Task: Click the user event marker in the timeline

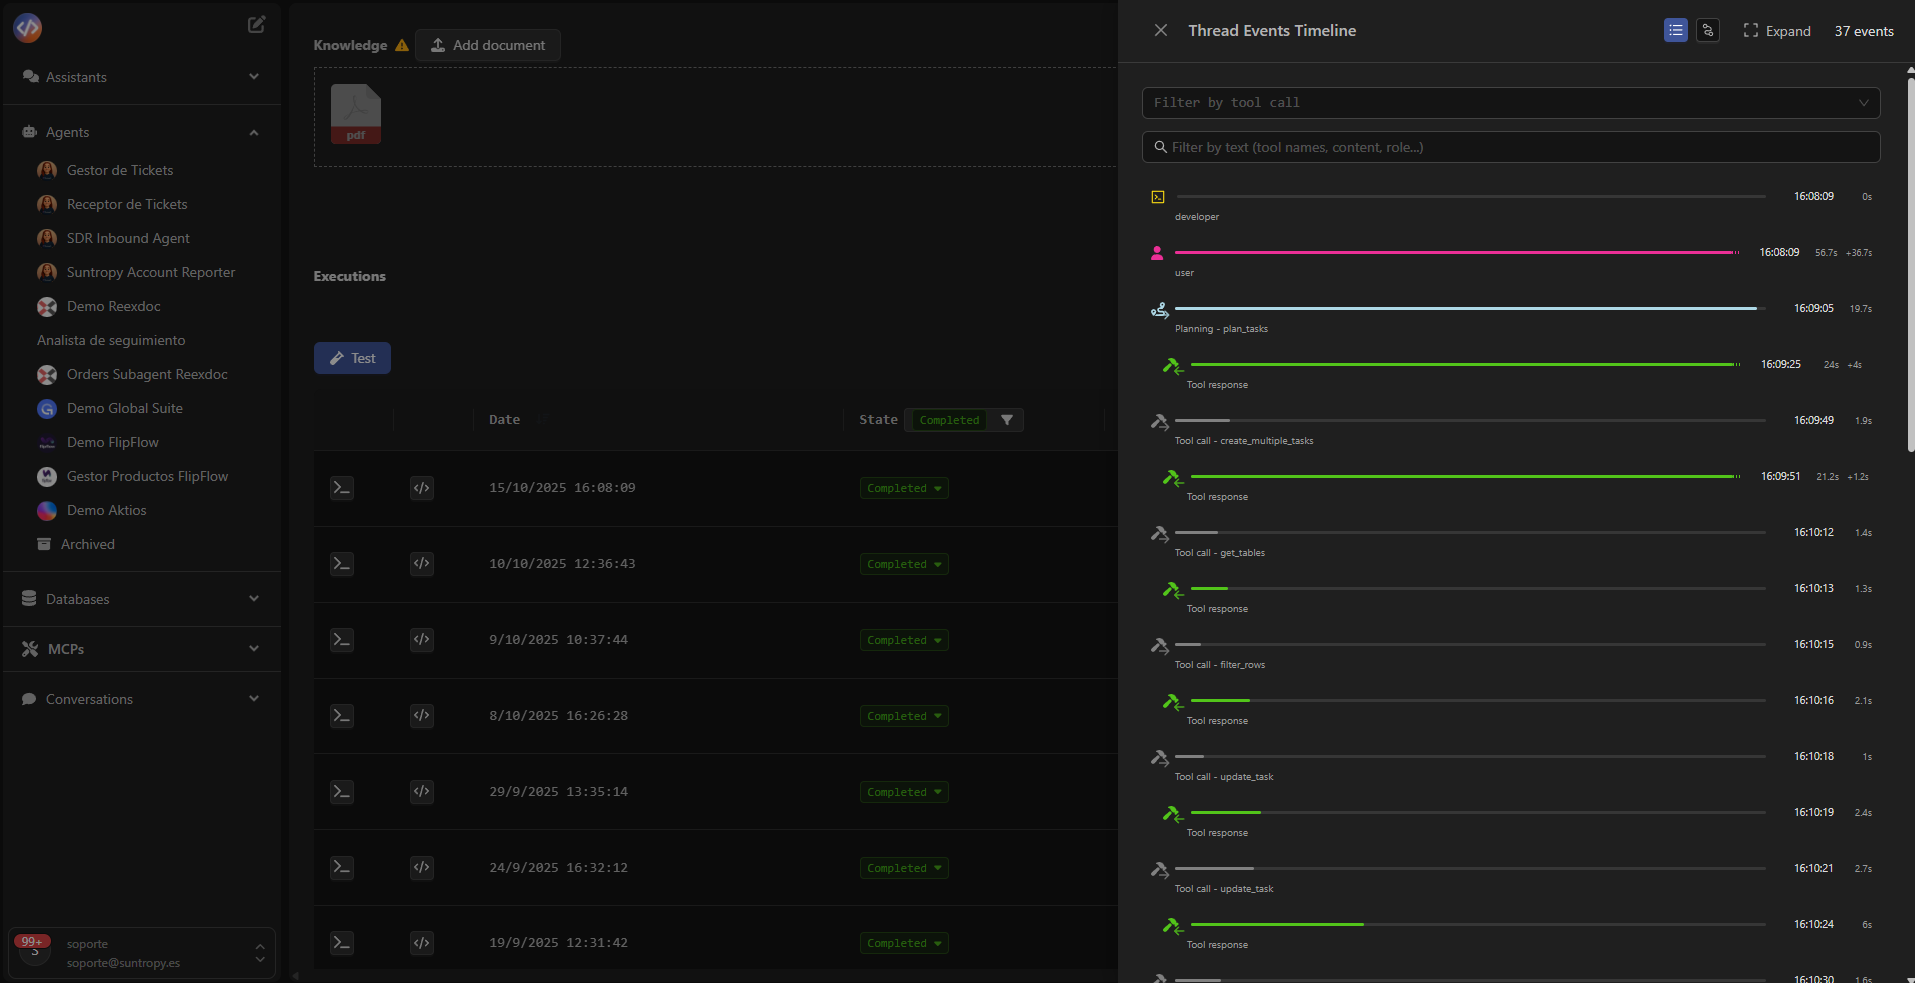Action: click(x=1157, y=252)
